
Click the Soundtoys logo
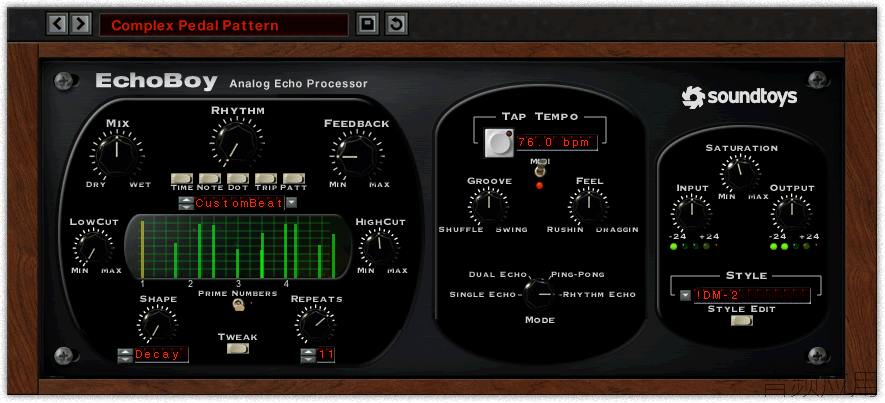click(x=739, y=97)
